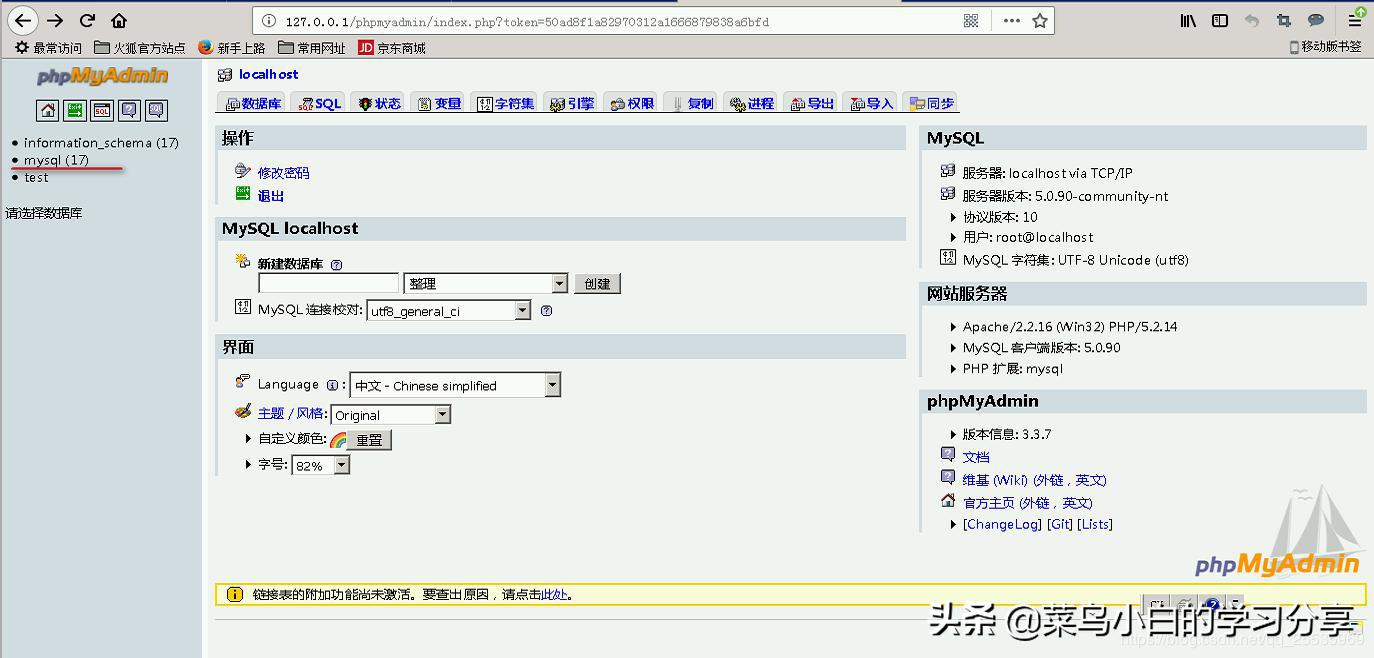1374x658 pixels.
Task: Switch to the 数据库 tab
Action: click(253, 103)
